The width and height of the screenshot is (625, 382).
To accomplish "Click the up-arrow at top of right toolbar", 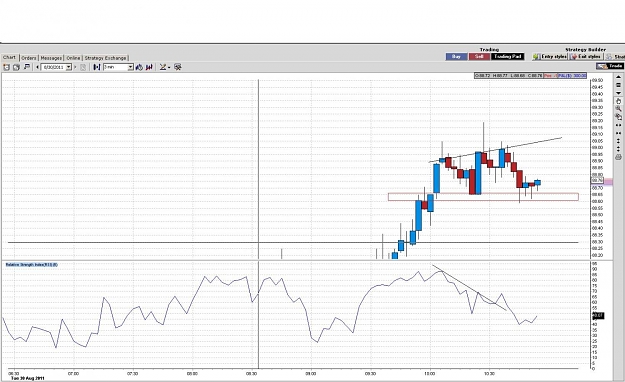I will click(618, 77).
